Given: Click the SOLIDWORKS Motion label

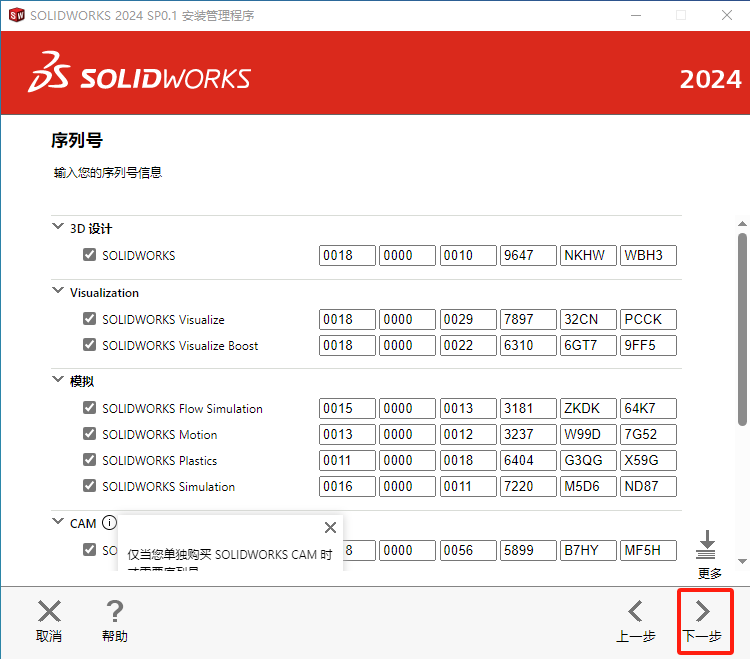Looking at the screenshot, I should pyautogui.click(x=160, y=435).
